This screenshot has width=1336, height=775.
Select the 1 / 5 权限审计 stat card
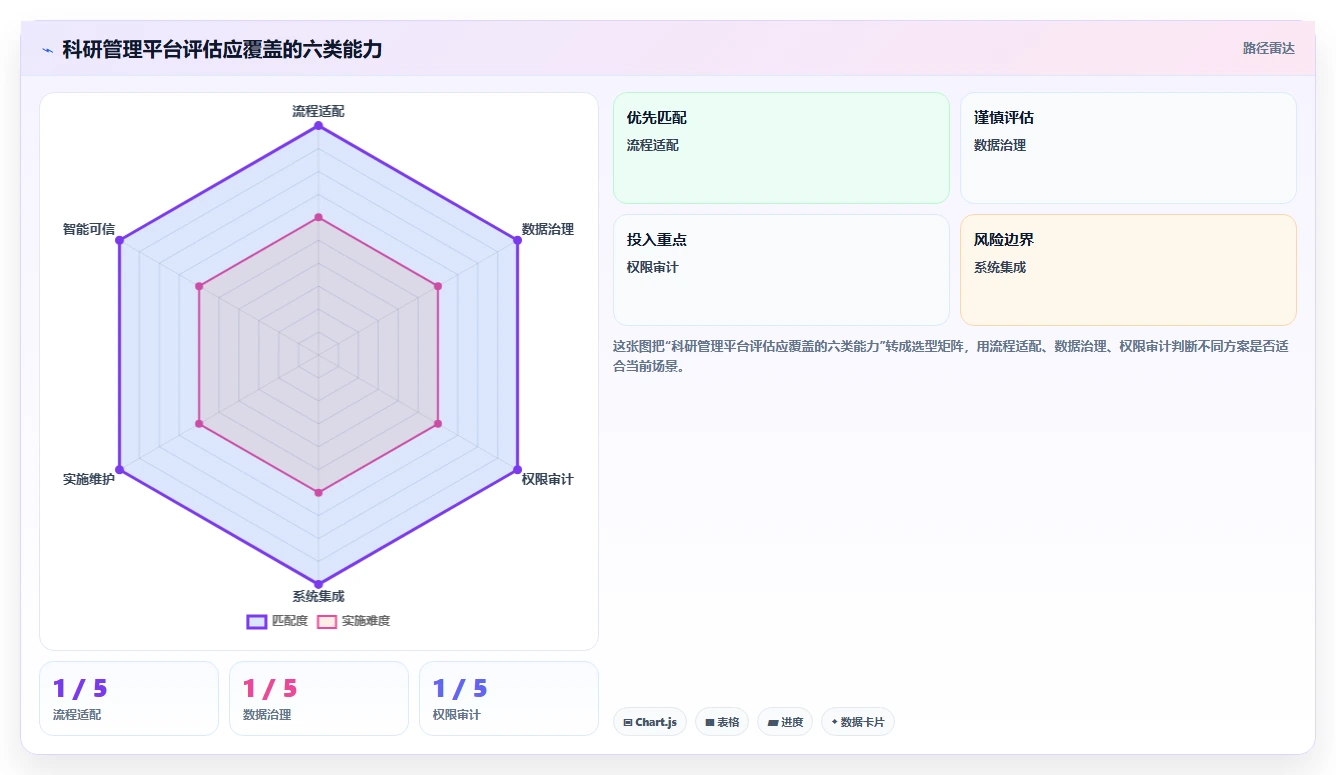pyautogui.click(x=509, y=698)
